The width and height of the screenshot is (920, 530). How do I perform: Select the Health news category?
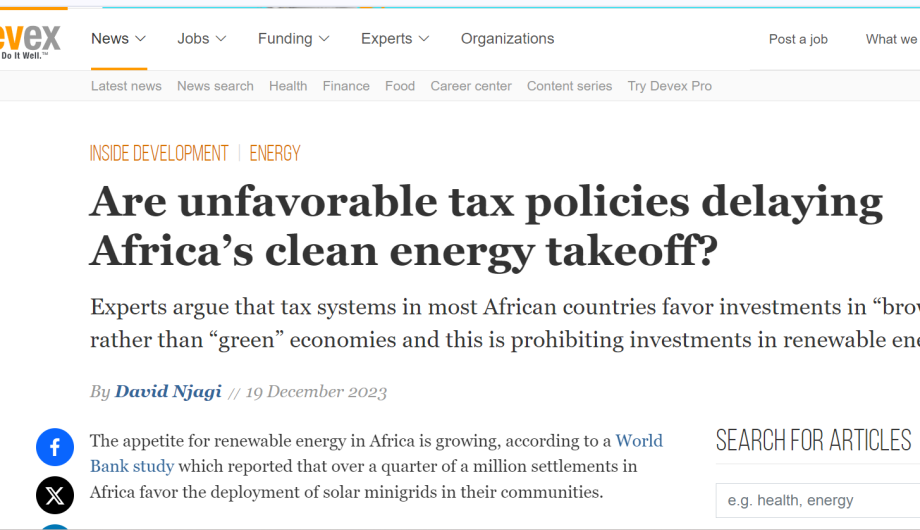288,86
